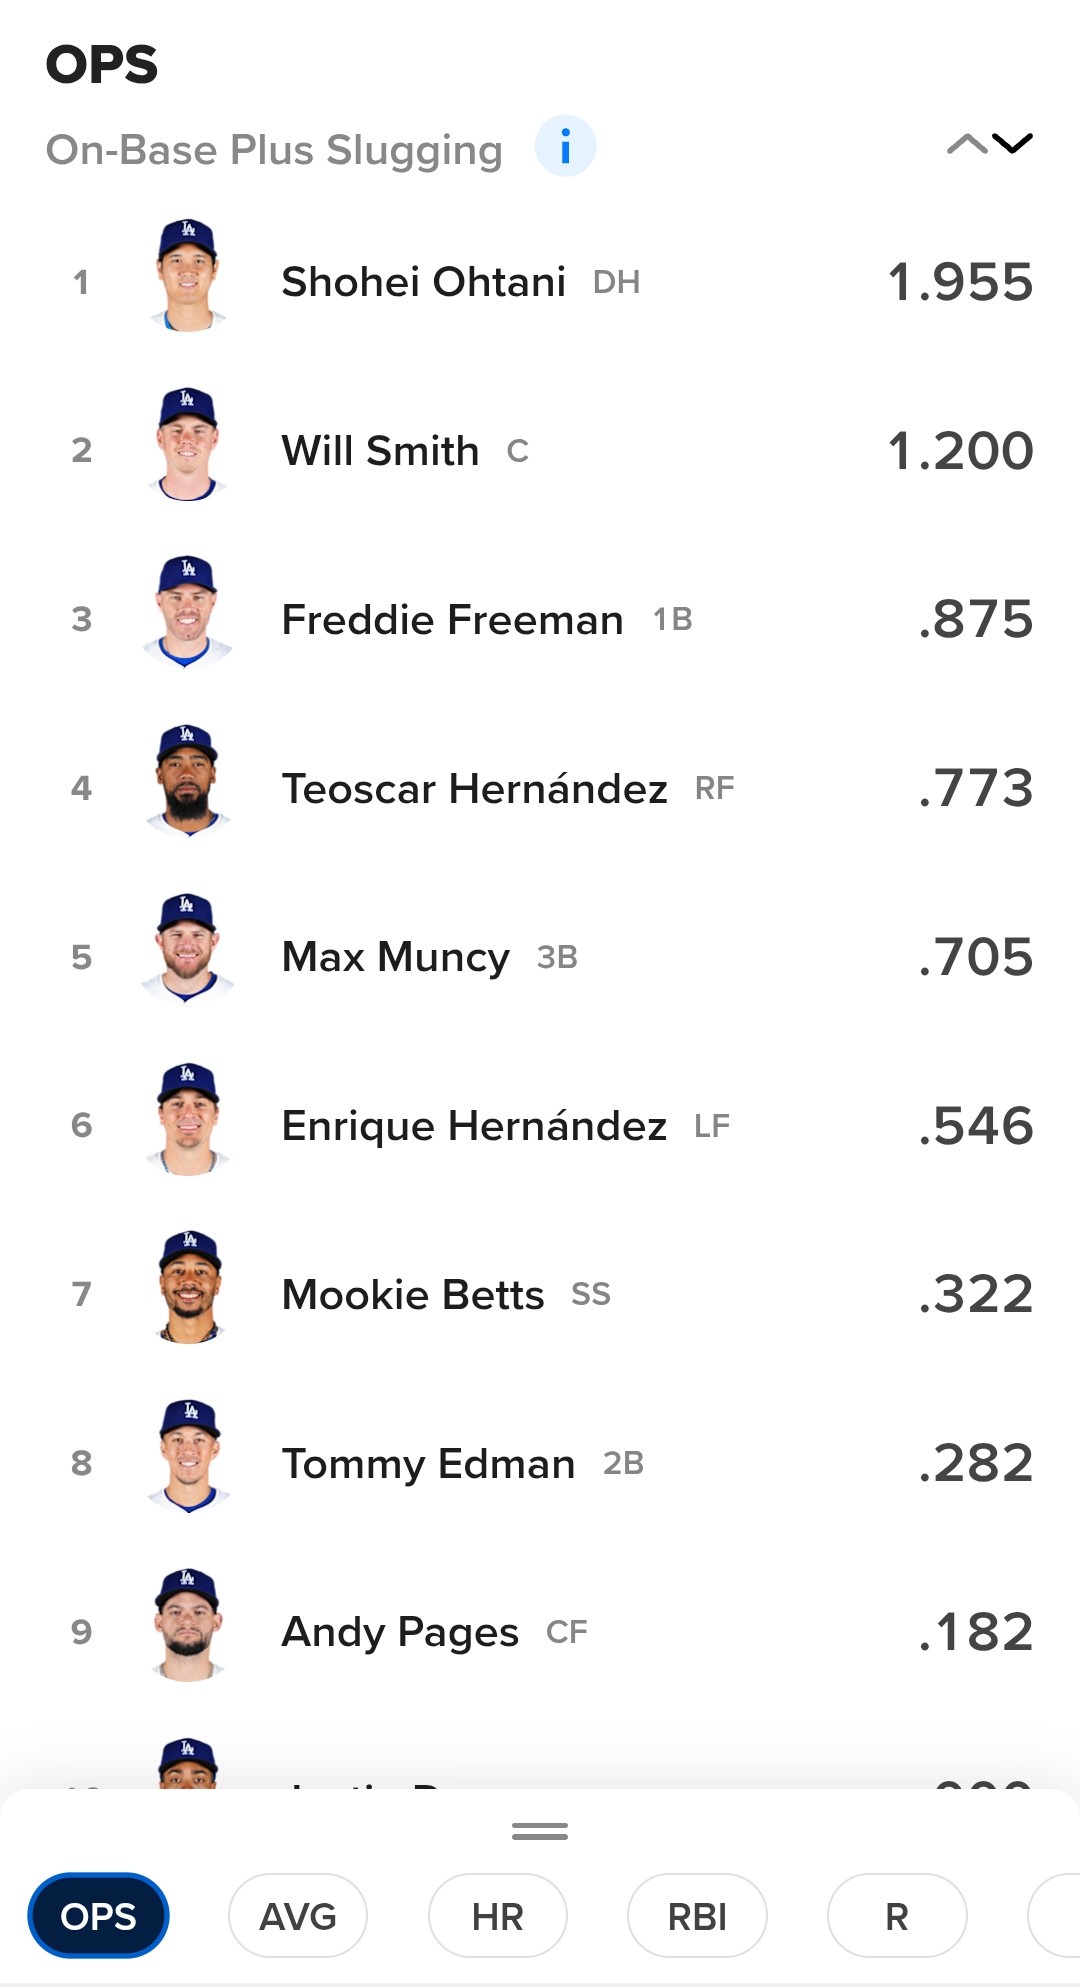
Task: Tap Freddie Freeman's player headshot
Action: click(187, 614)
